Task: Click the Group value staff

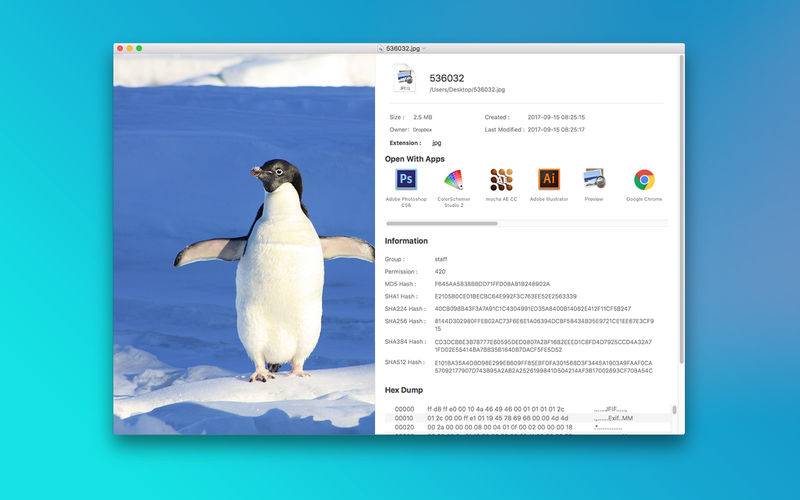Action: 441,259
